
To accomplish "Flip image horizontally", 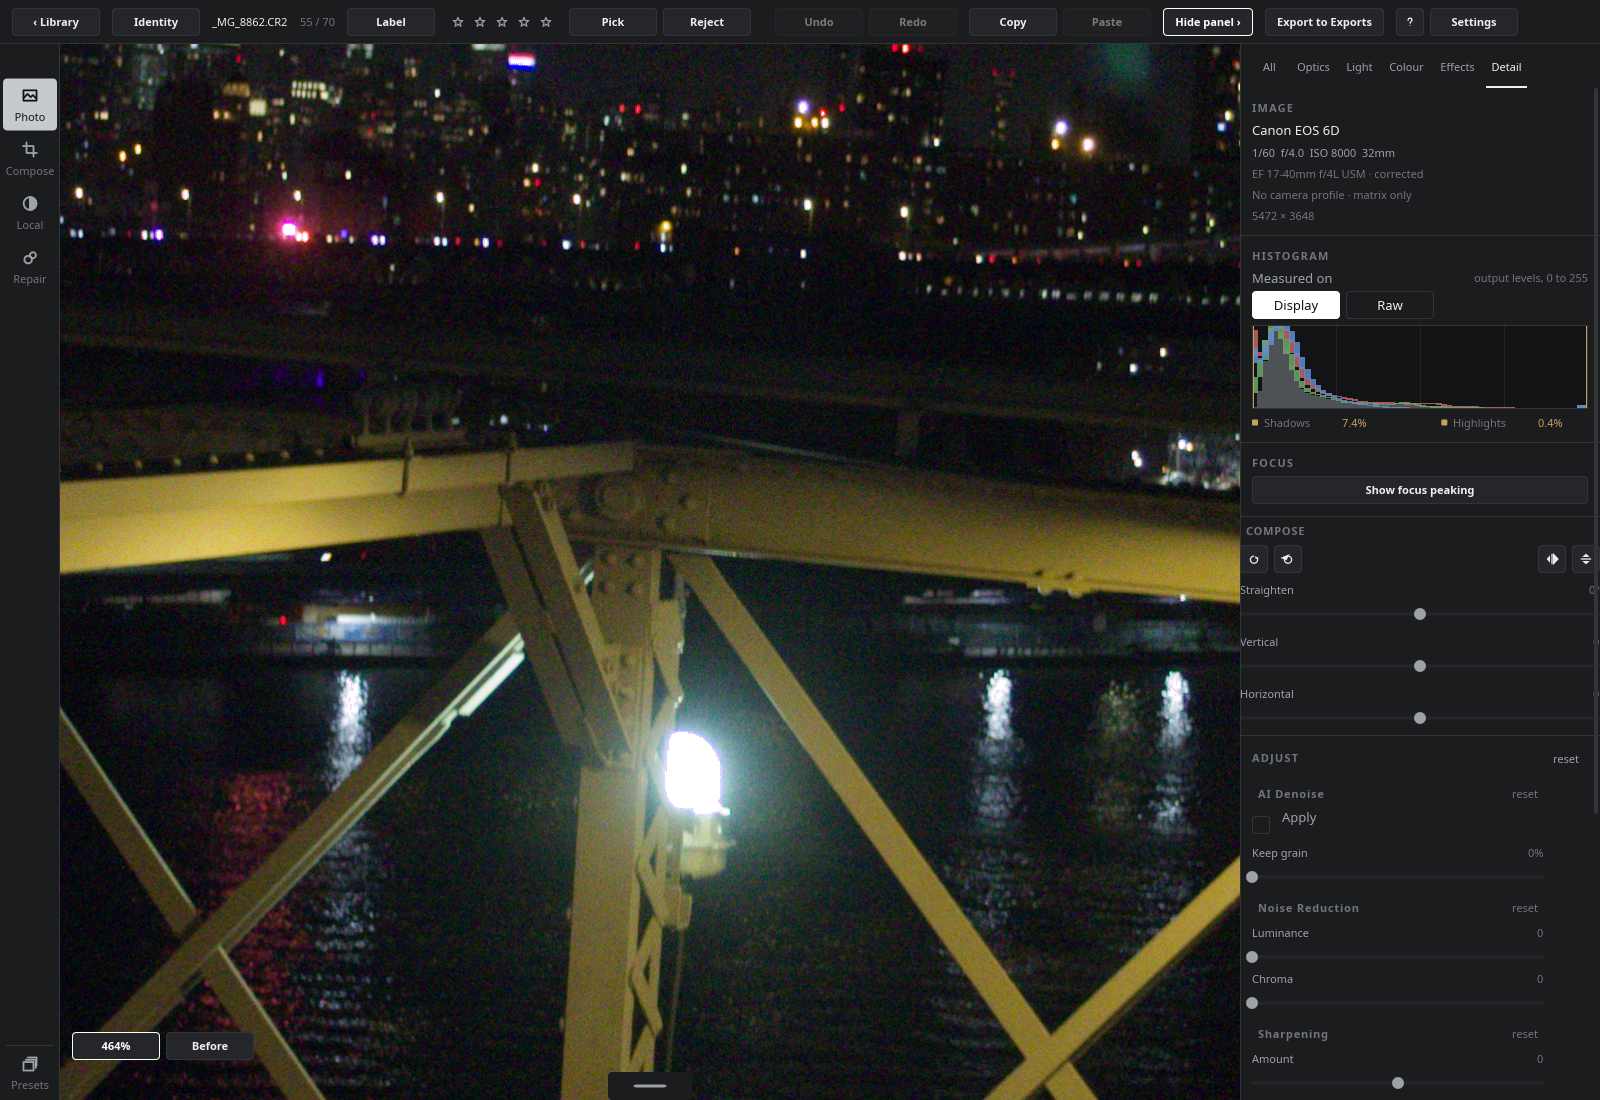I will 1552,559.
